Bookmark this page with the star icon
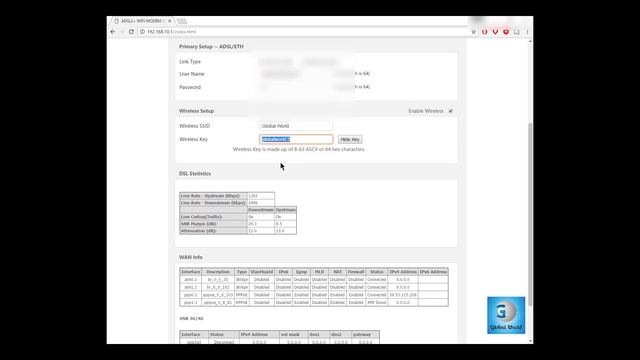The image size is (640, 360). pos(473,31)
